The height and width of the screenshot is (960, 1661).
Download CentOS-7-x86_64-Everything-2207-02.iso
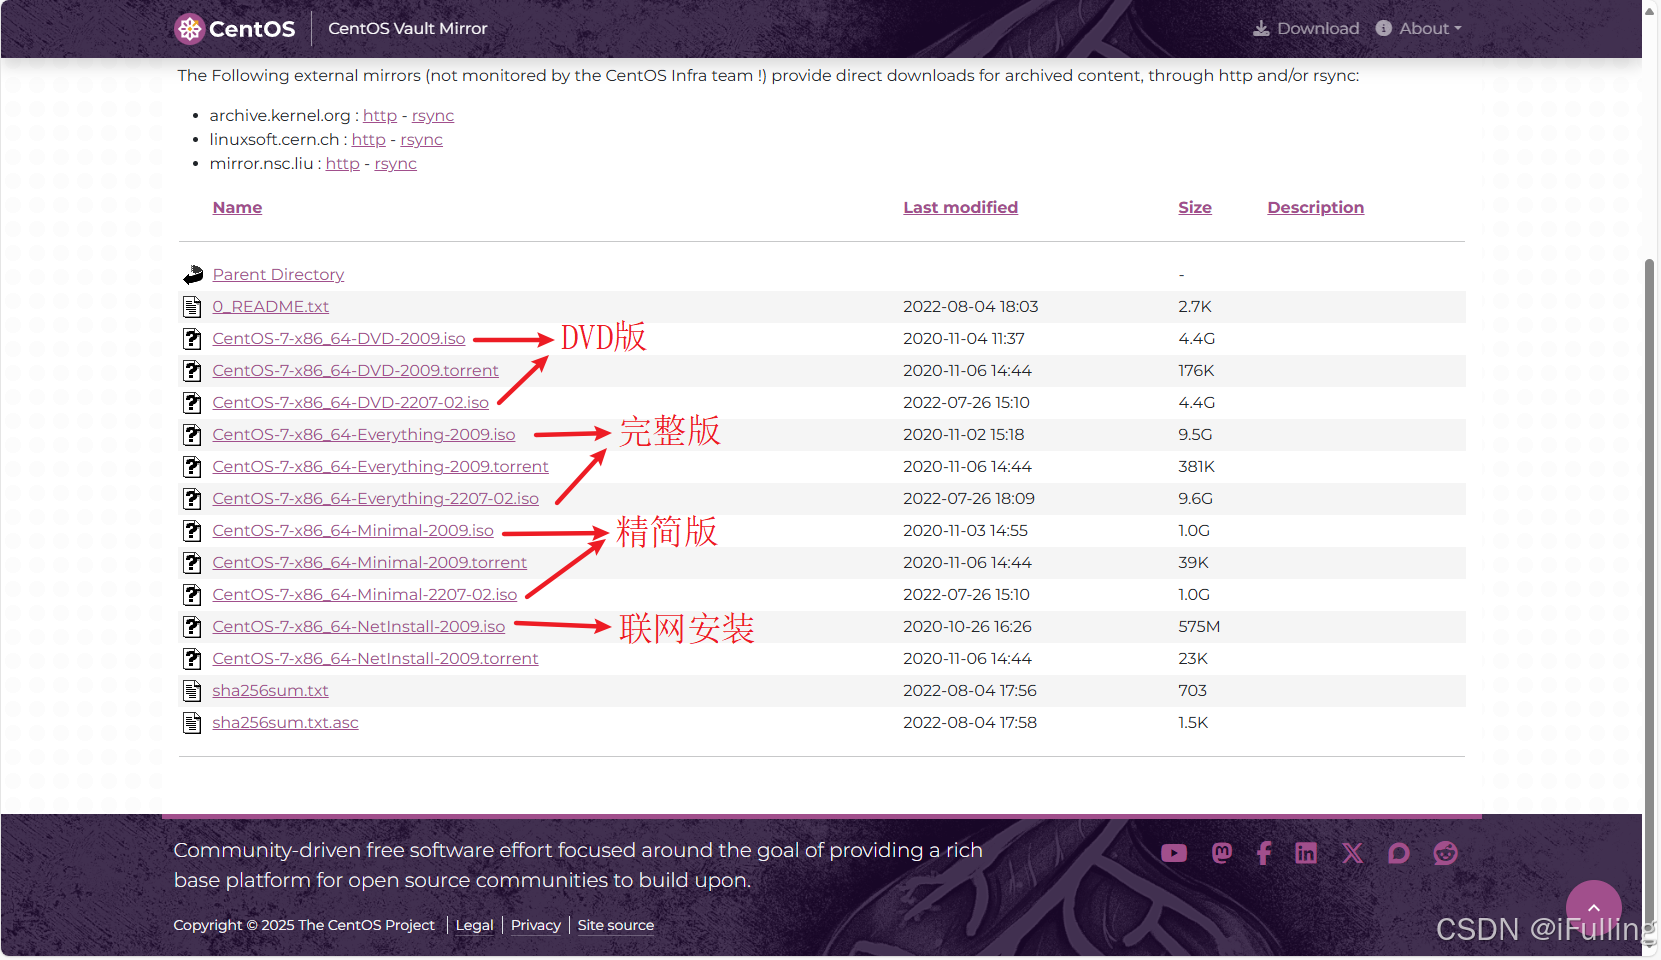pyautogui.click(x=375, y=499)
